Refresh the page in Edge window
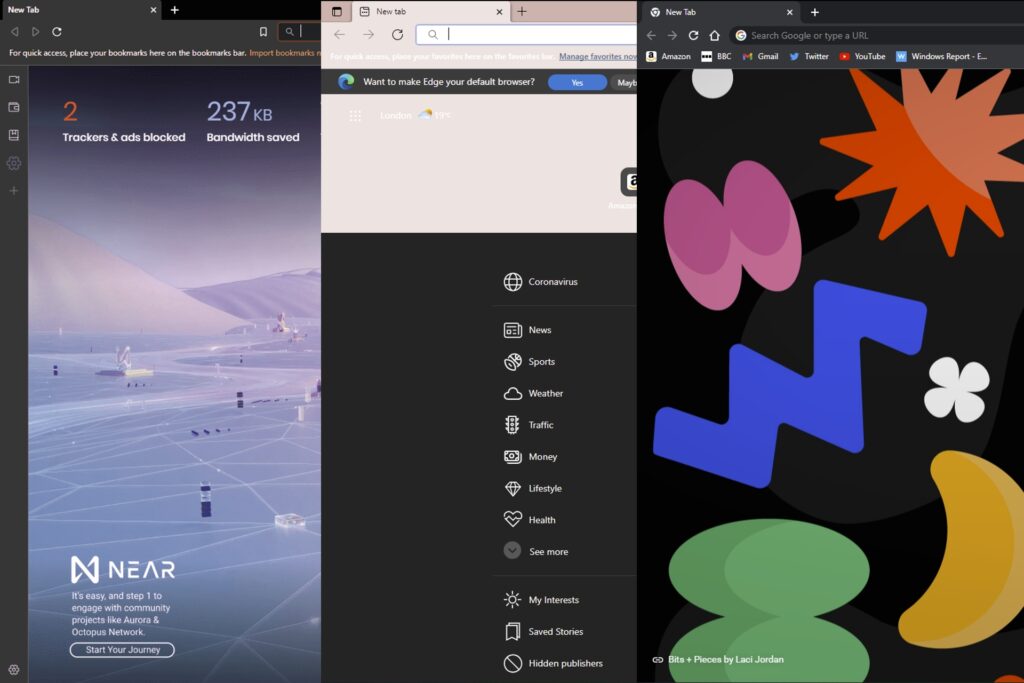Viewport: 1024px width, 683px height. pos(397,35)
